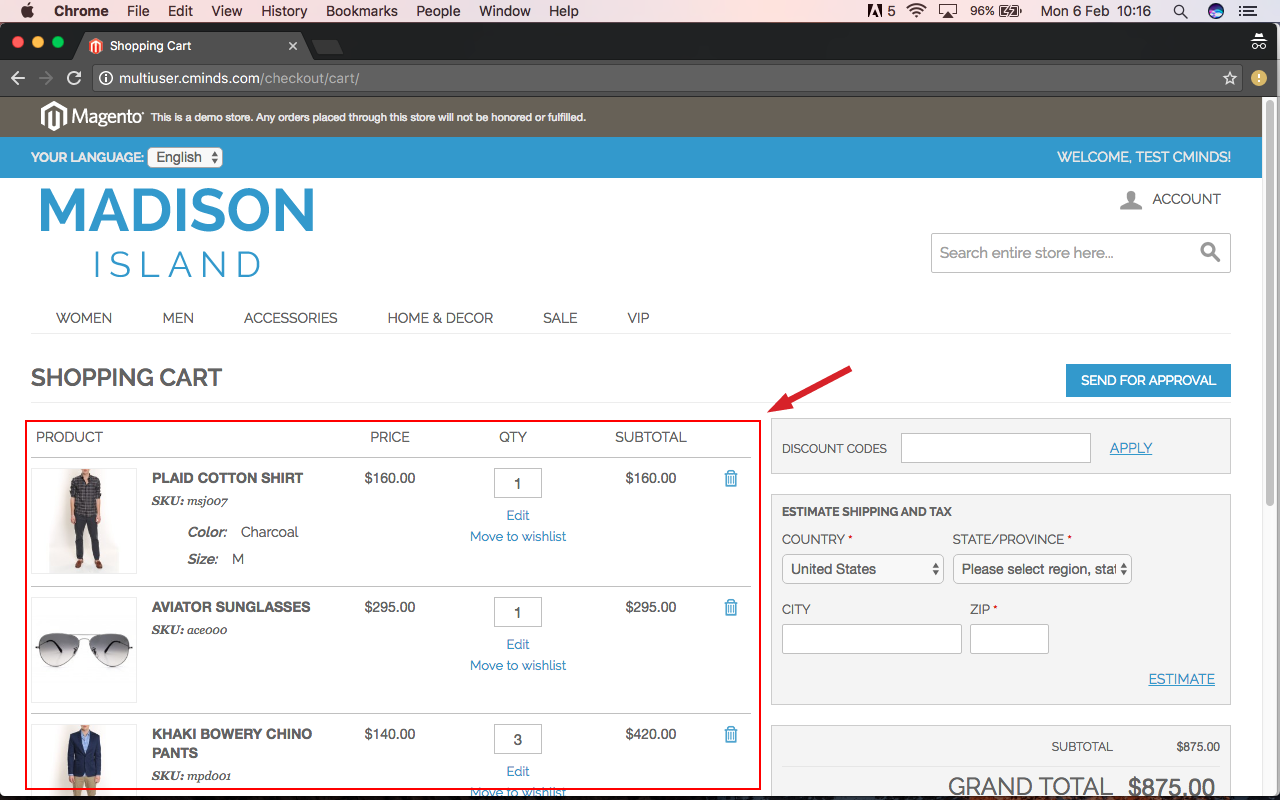Move Plaid Cotton Shirt to wishlist
Screen dimensions: 1280x800
518,536
